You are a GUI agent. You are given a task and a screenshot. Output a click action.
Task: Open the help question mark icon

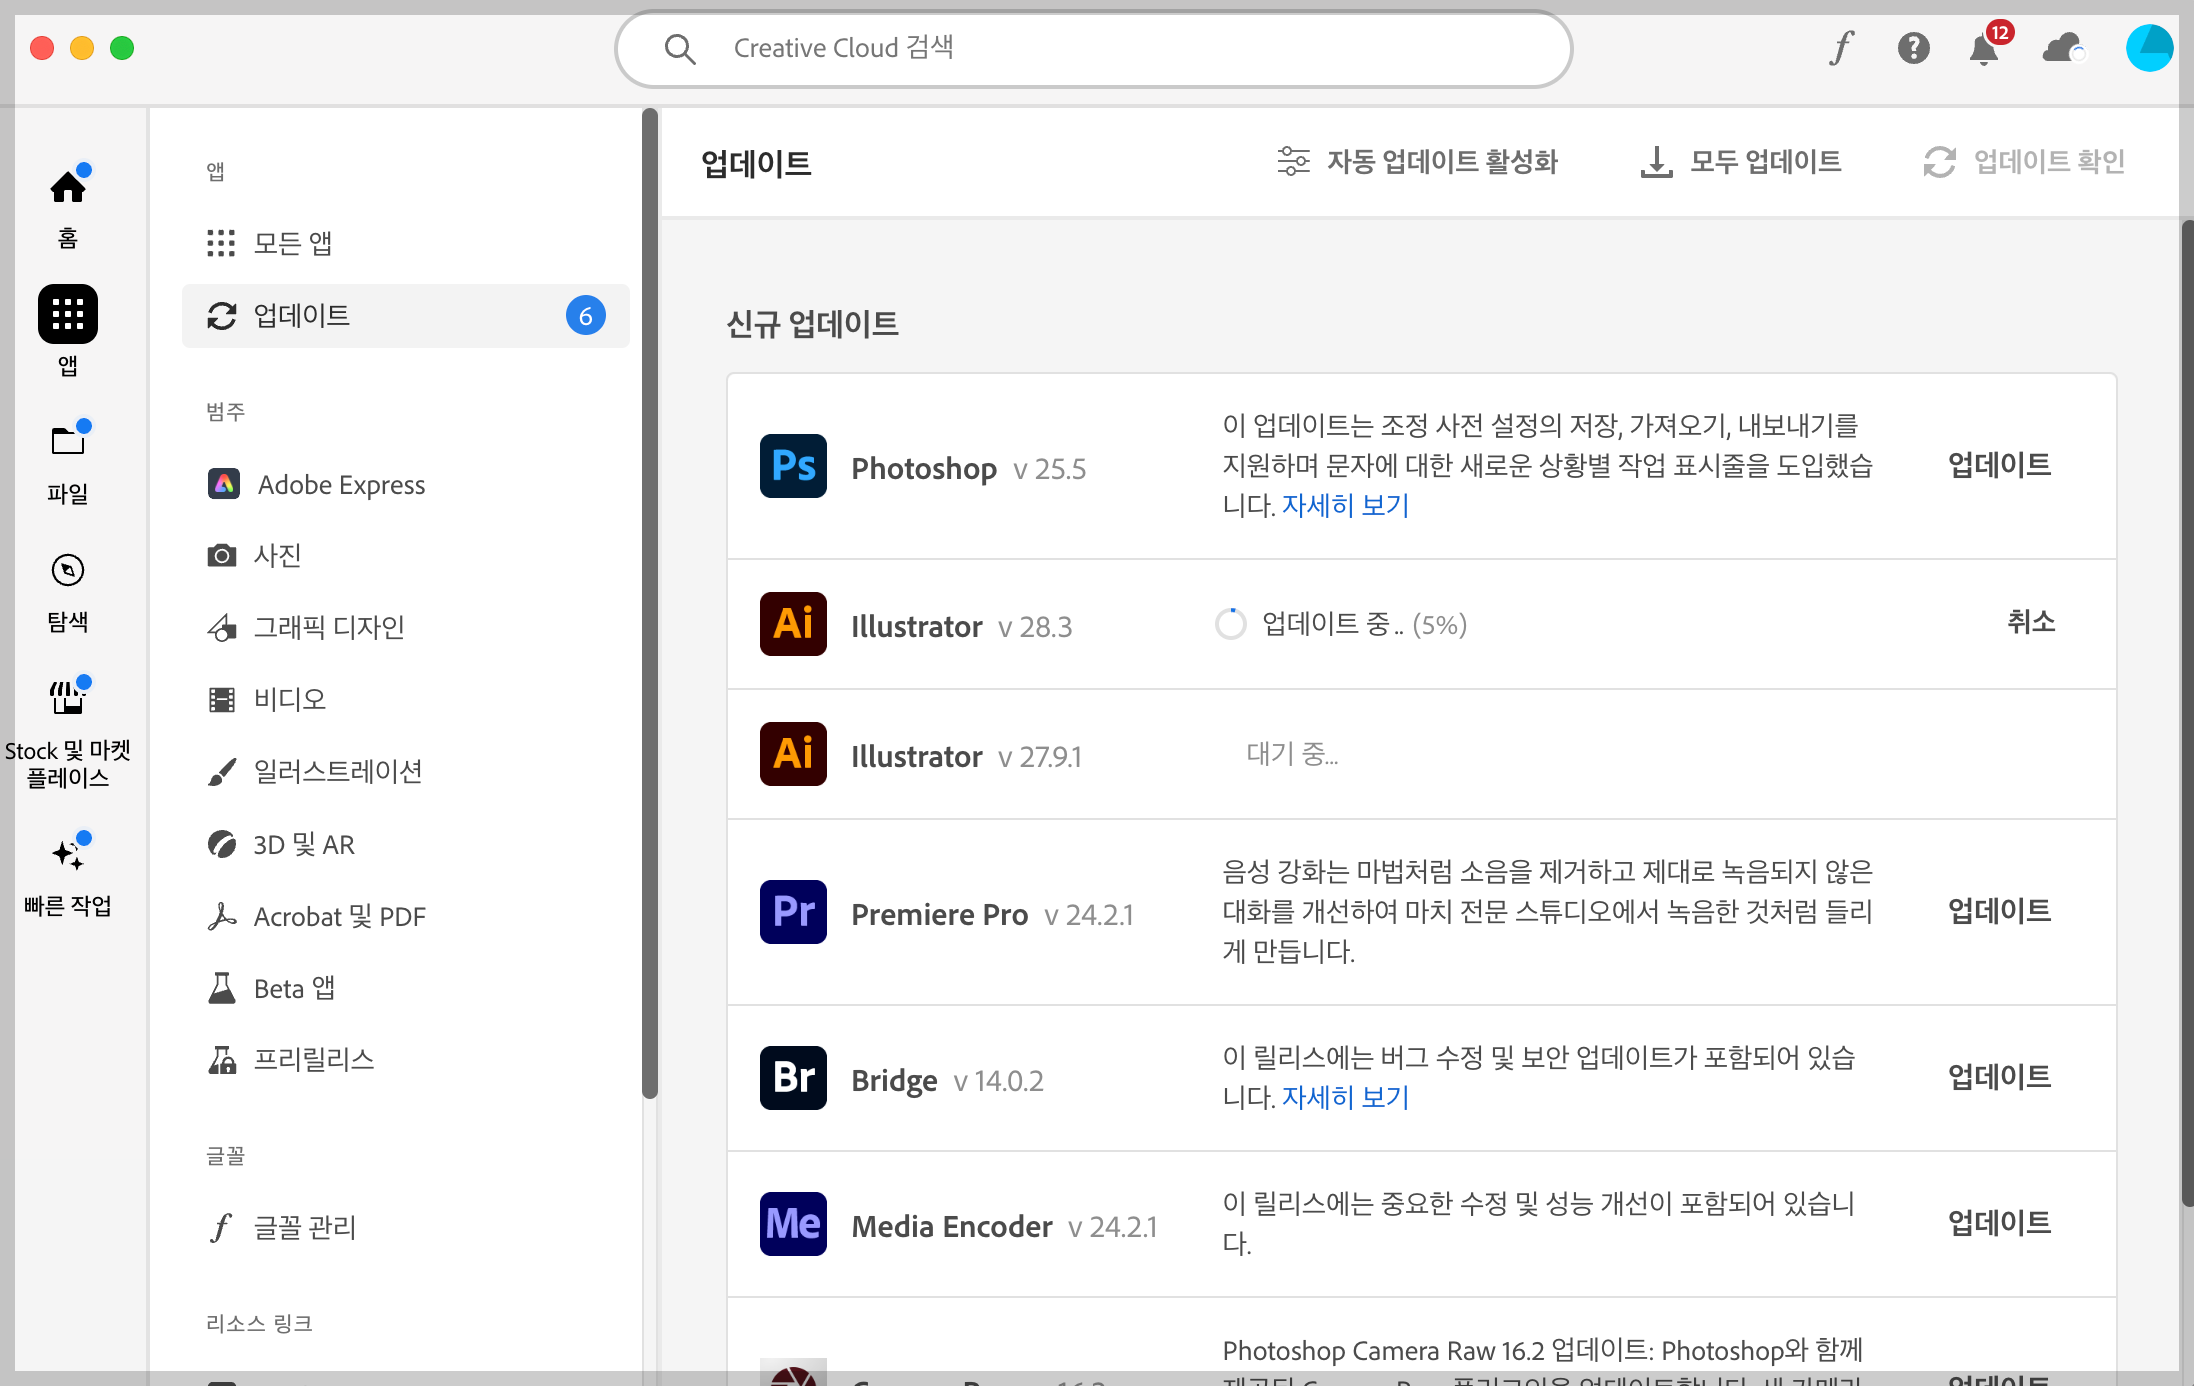(x=1913, y=48)
